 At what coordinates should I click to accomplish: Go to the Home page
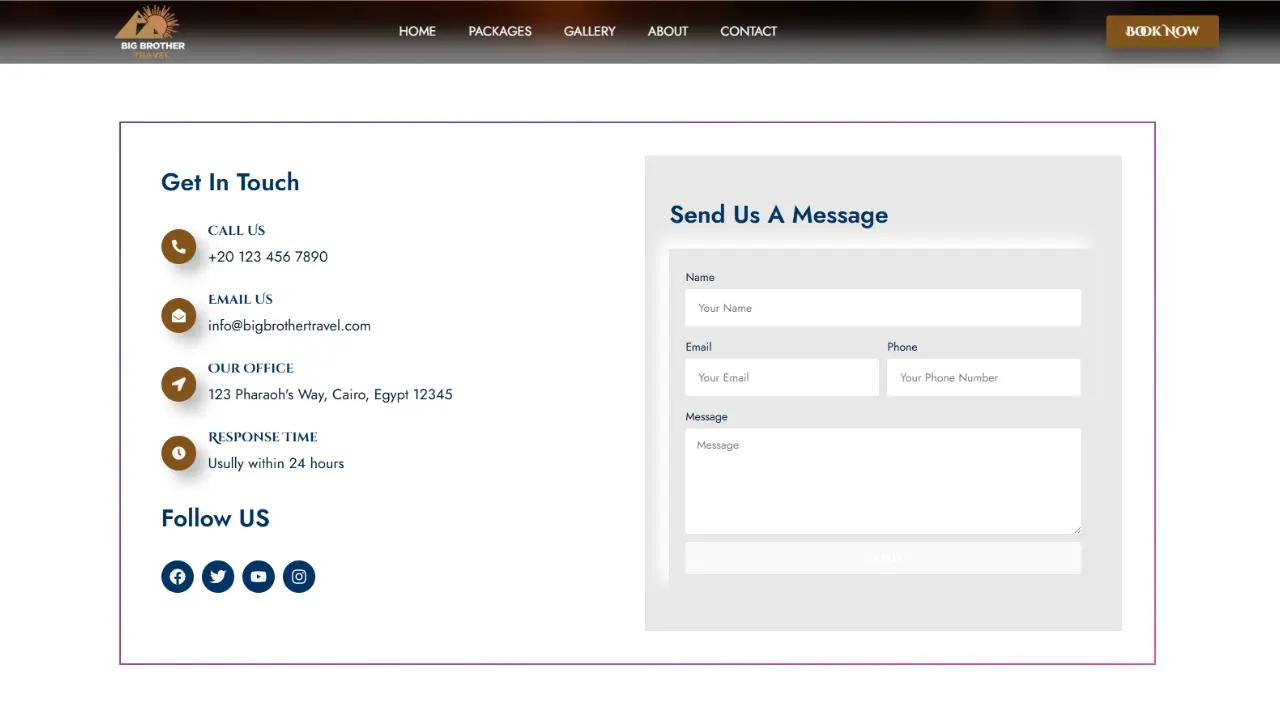pyautogui.click(x=417, y=31)
